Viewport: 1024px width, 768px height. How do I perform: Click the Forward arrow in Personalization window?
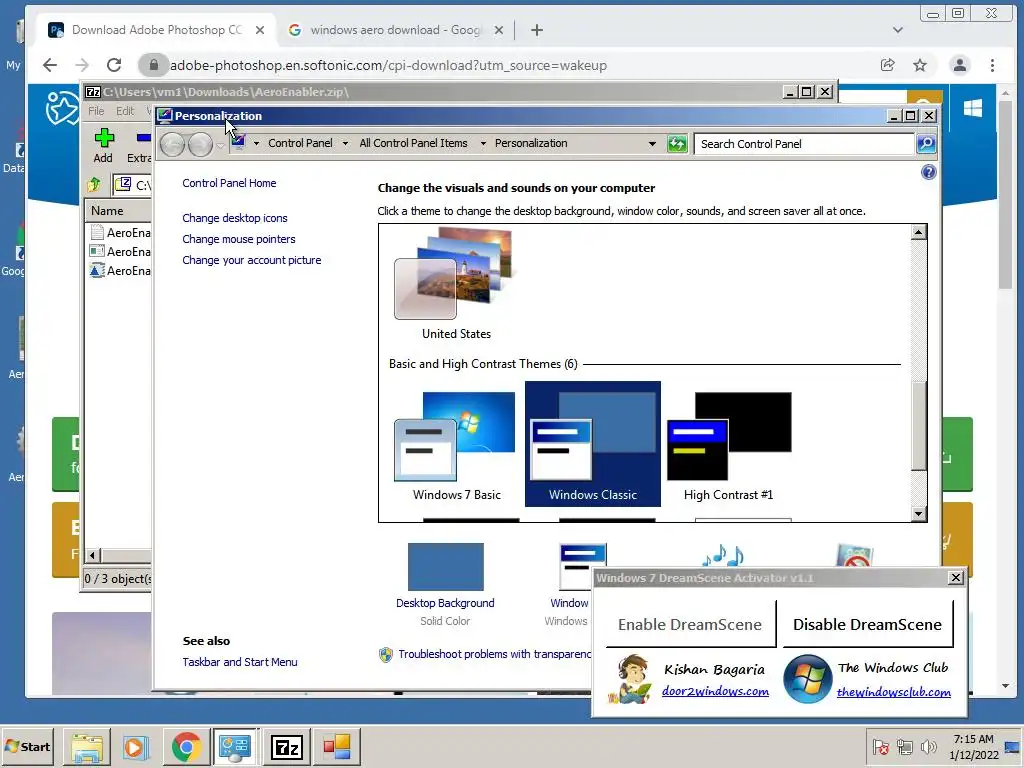click(200, 144)
